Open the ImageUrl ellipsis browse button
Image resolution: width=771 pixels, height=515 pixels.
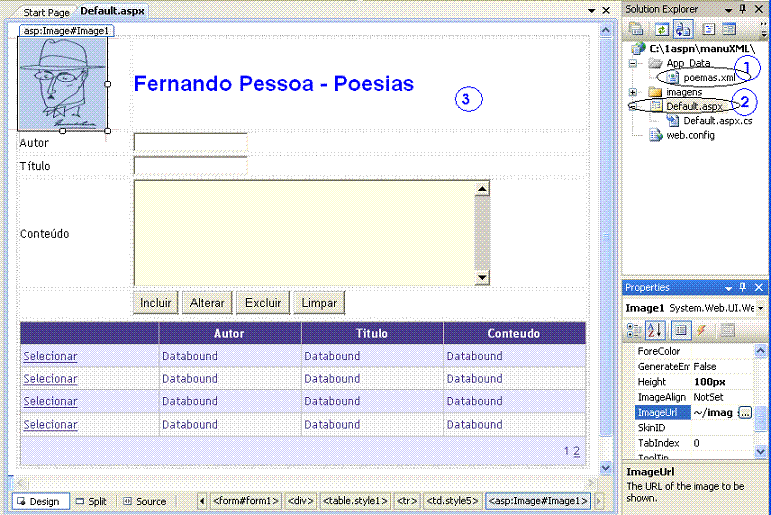click(x=745, y=412)
